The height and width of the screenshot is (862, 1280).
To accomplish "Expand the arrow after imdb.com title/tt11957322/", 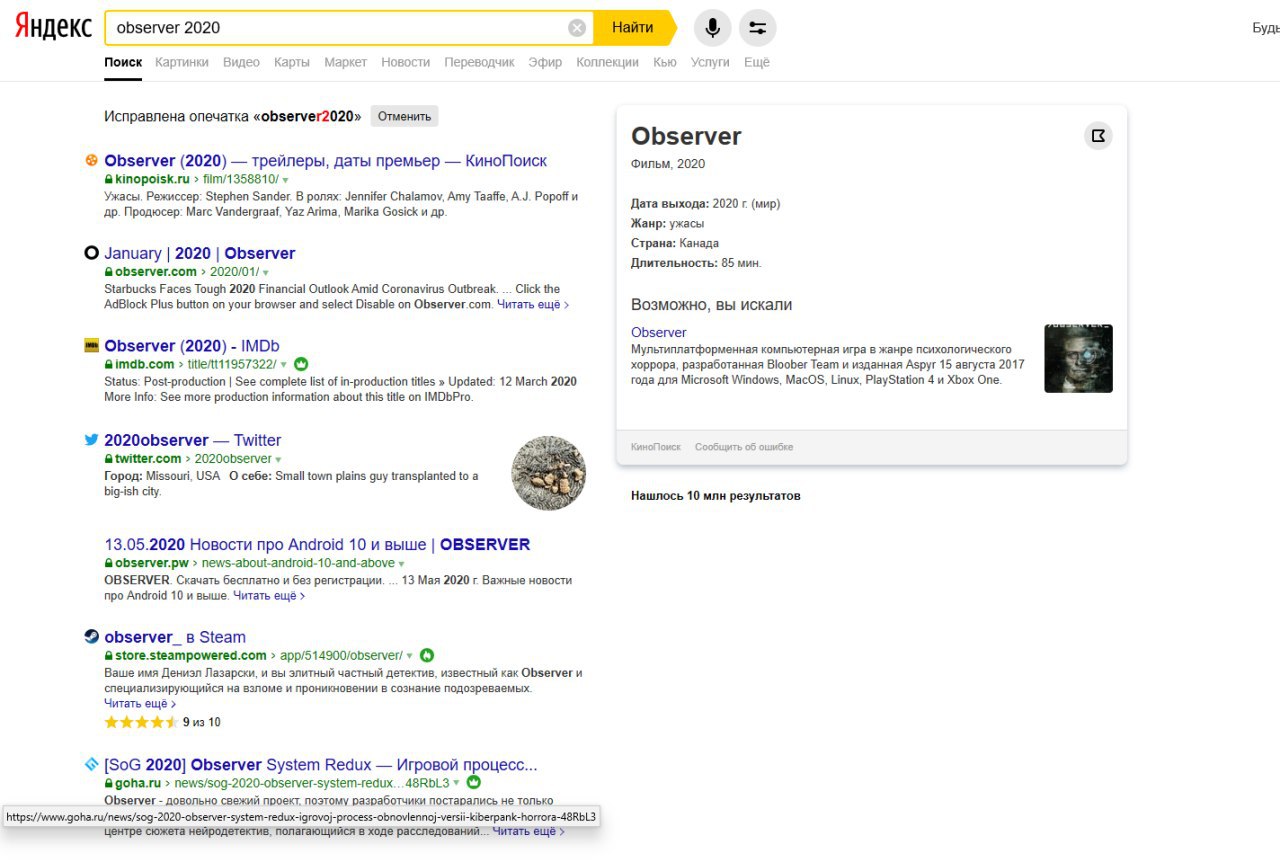I will pos(283,365).
